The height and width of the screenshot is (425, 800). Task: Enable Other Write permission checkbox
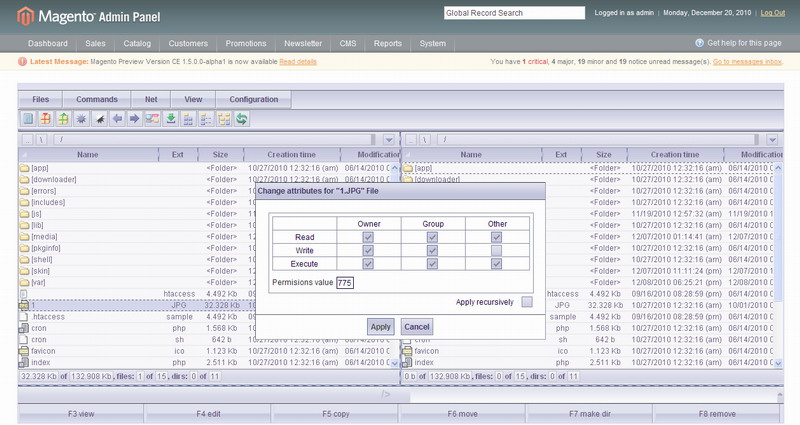[x=496, y=251]
